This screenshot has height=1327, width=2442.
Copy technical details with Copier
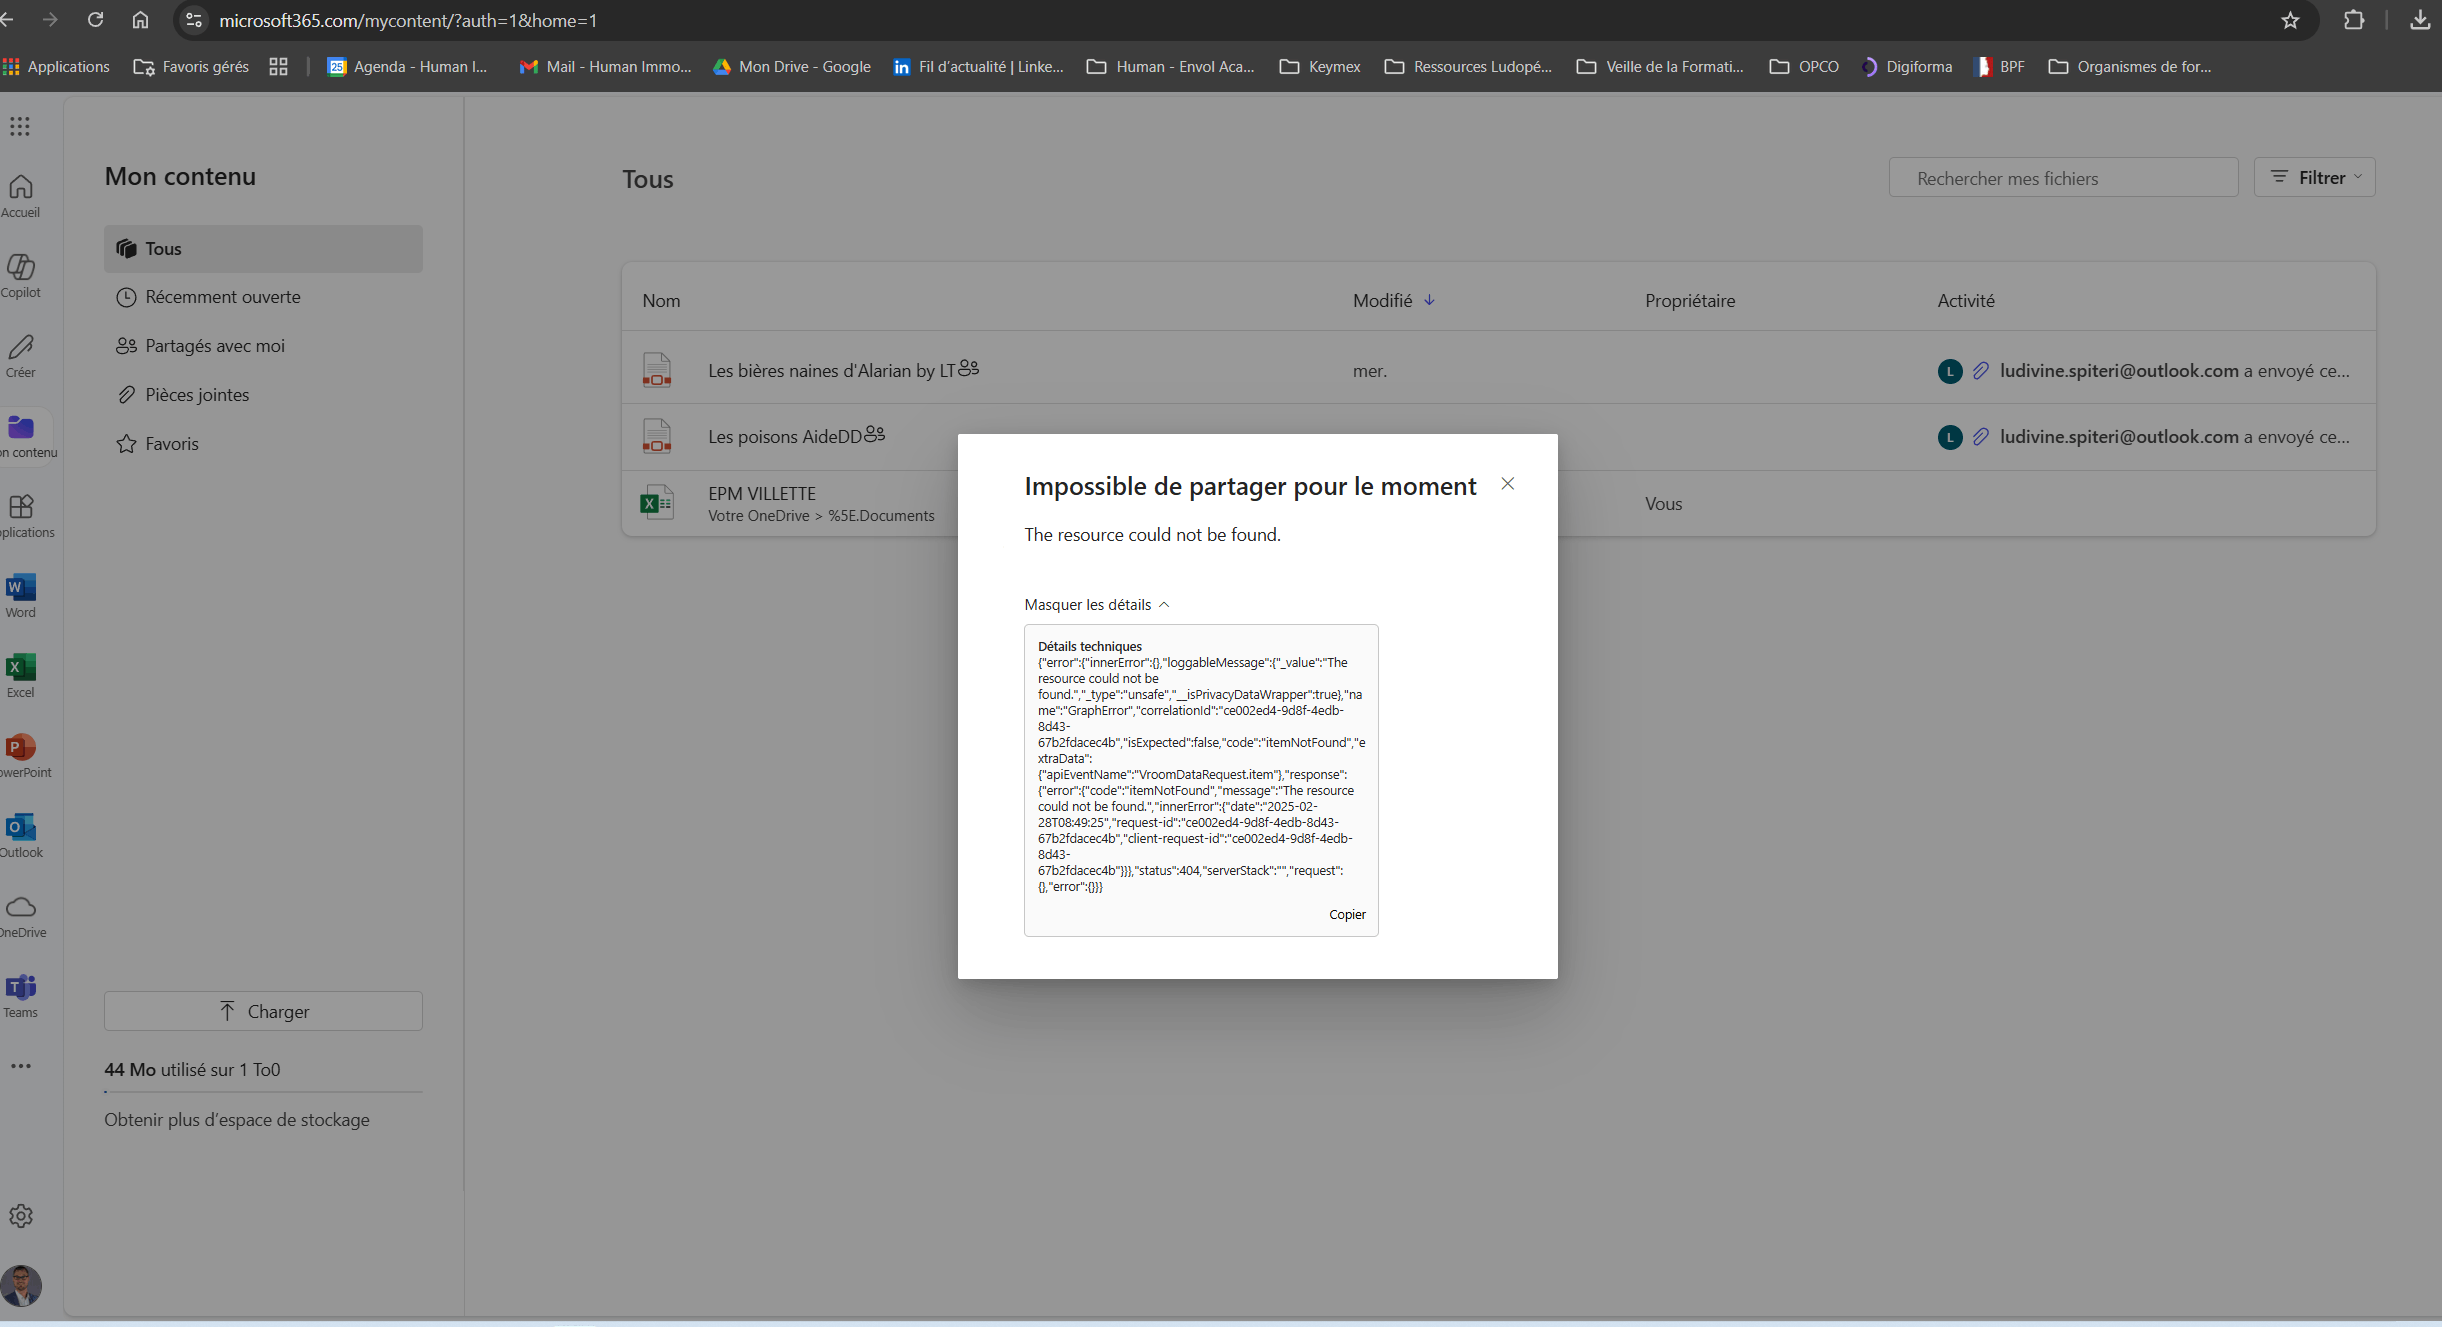coord(1346,915)
